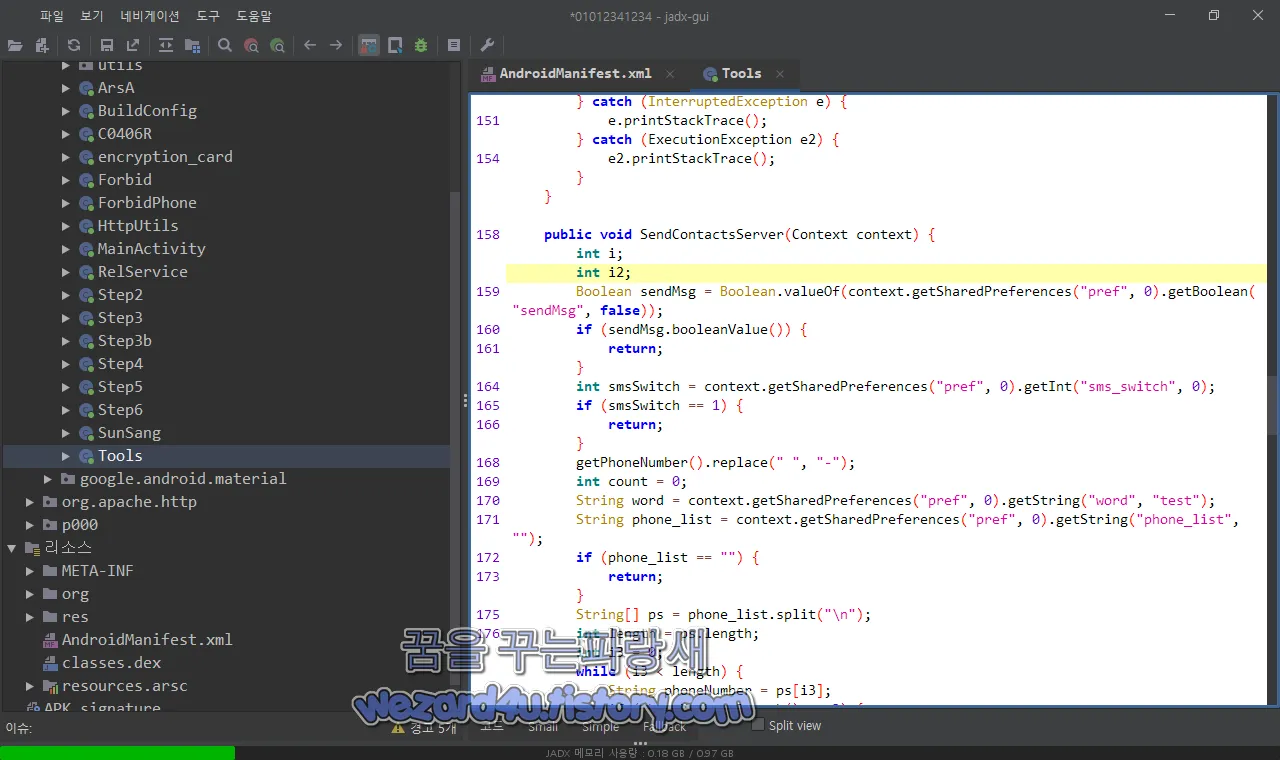Click the warning icon showing 경고 5개
1280x760 pixels.
pyautogui.click(x=398, y=728)
